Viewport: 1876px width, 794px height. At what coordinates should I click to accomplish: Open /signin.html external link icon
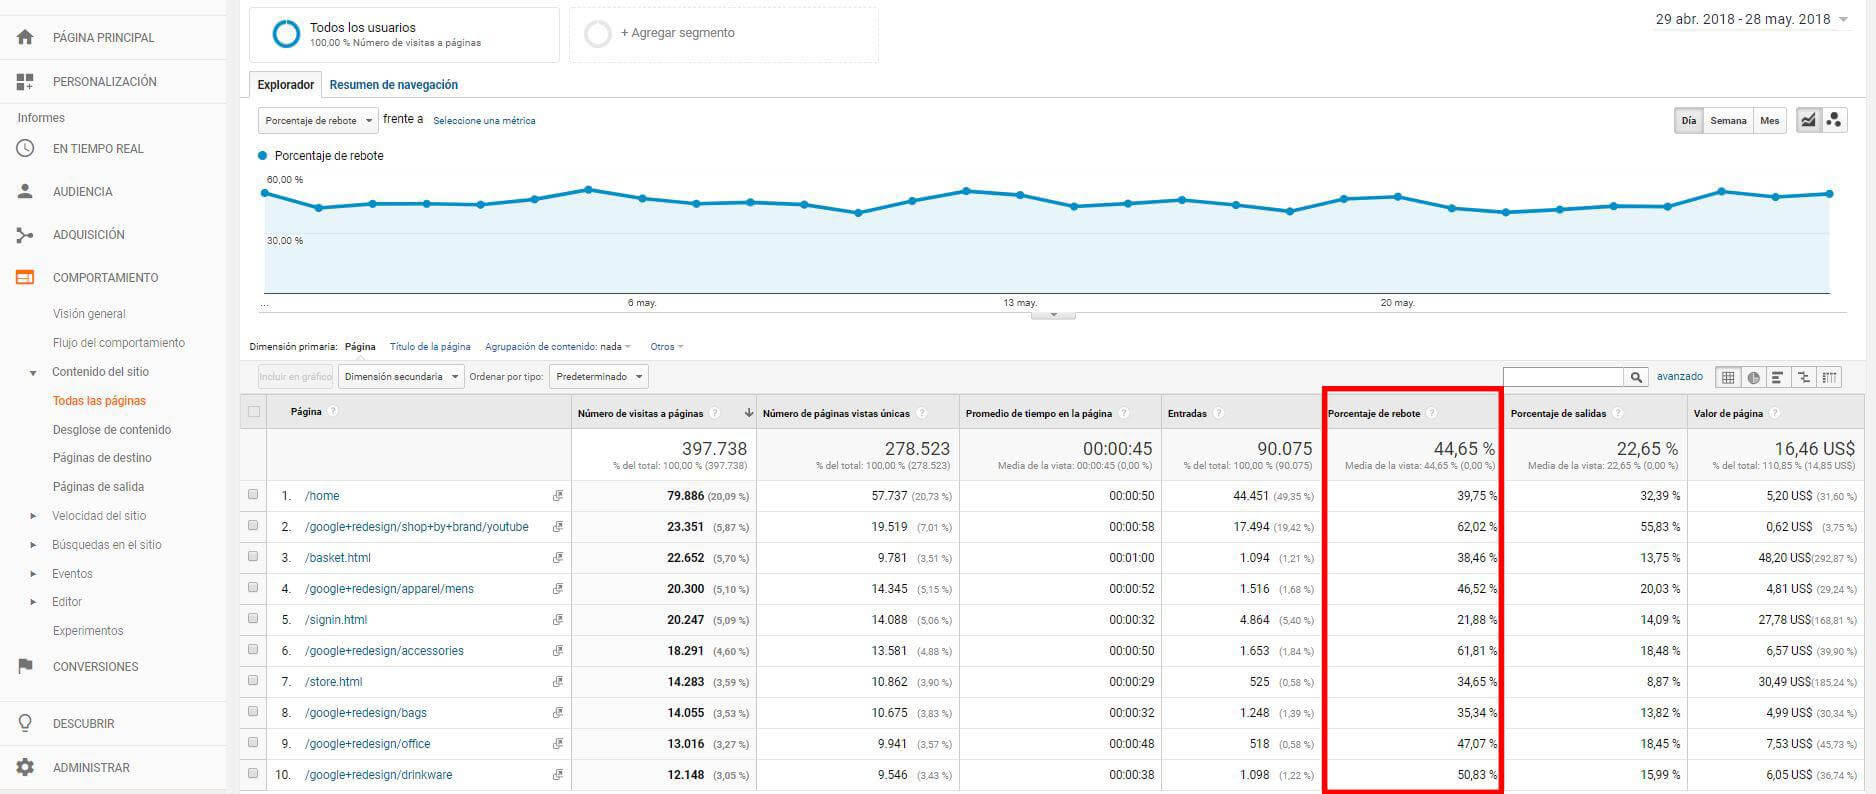(557, 619)
